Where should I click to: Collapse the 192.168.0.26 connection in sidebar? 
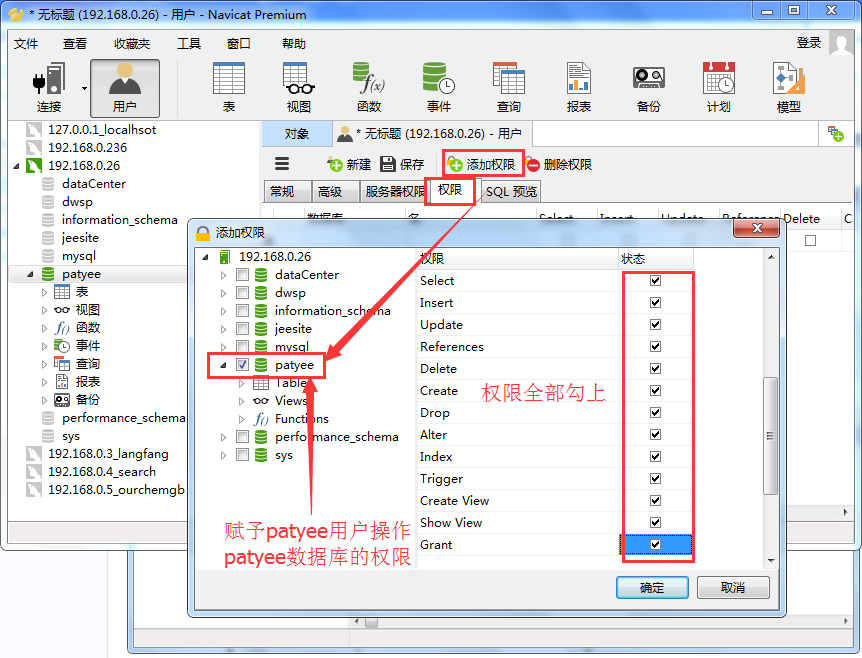click(x=16, y=165)
